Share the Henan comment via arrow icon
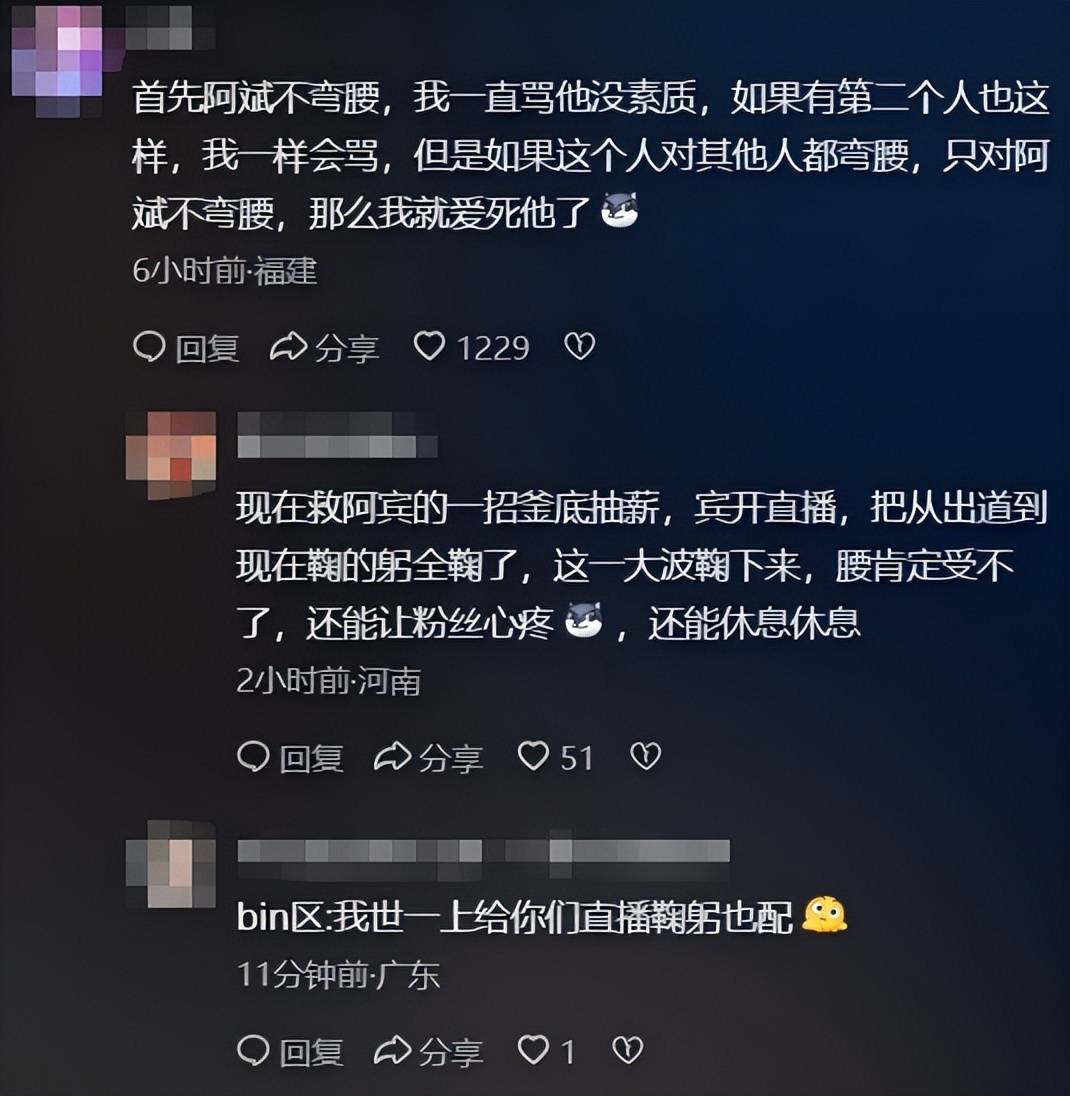 [393, 756]
